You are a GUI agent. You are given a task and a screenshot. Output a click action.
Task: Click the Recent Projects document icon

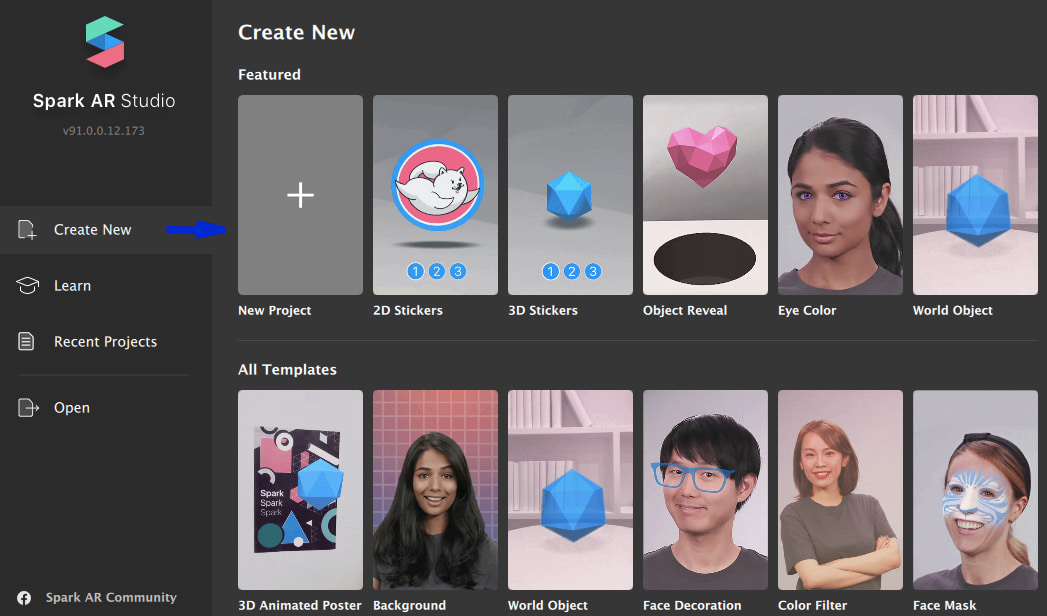click(x=27, y=342)
